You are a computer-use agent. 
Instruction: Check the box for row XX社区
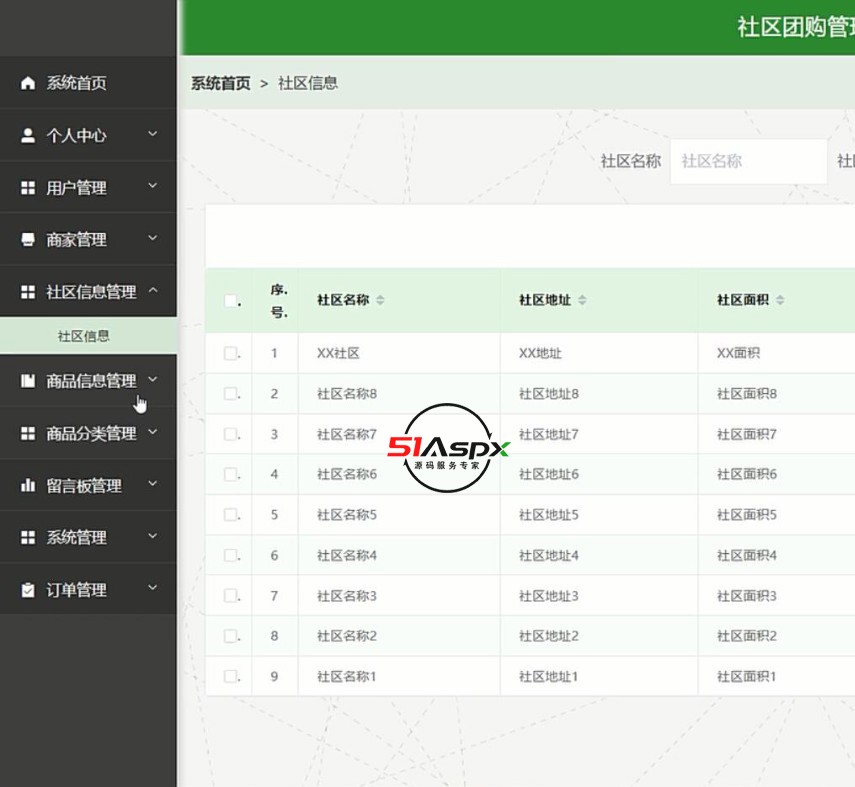tap(231, 353)
